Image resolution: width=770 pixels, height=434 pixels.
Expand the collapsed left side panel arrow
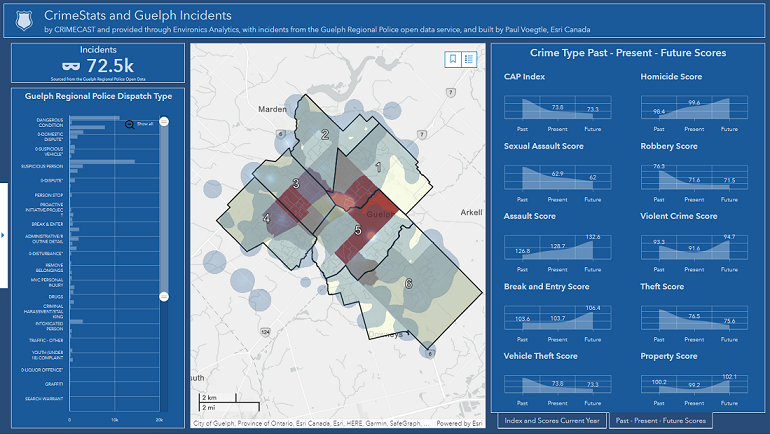click(3, 235)
